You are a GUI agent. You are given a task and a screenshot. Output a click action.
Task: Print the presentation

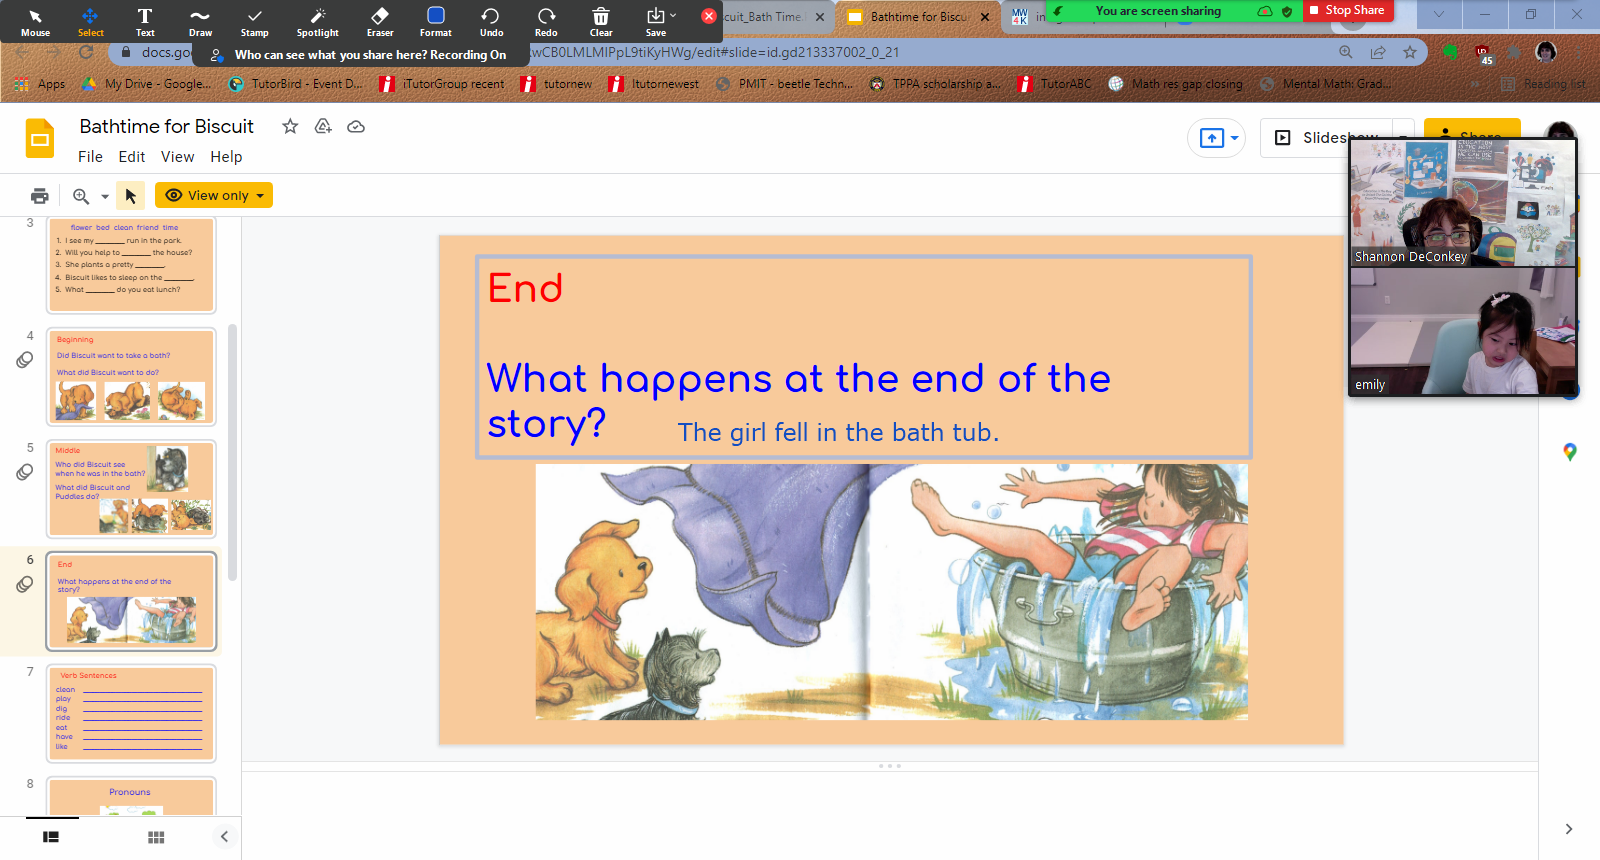[40, 195]
